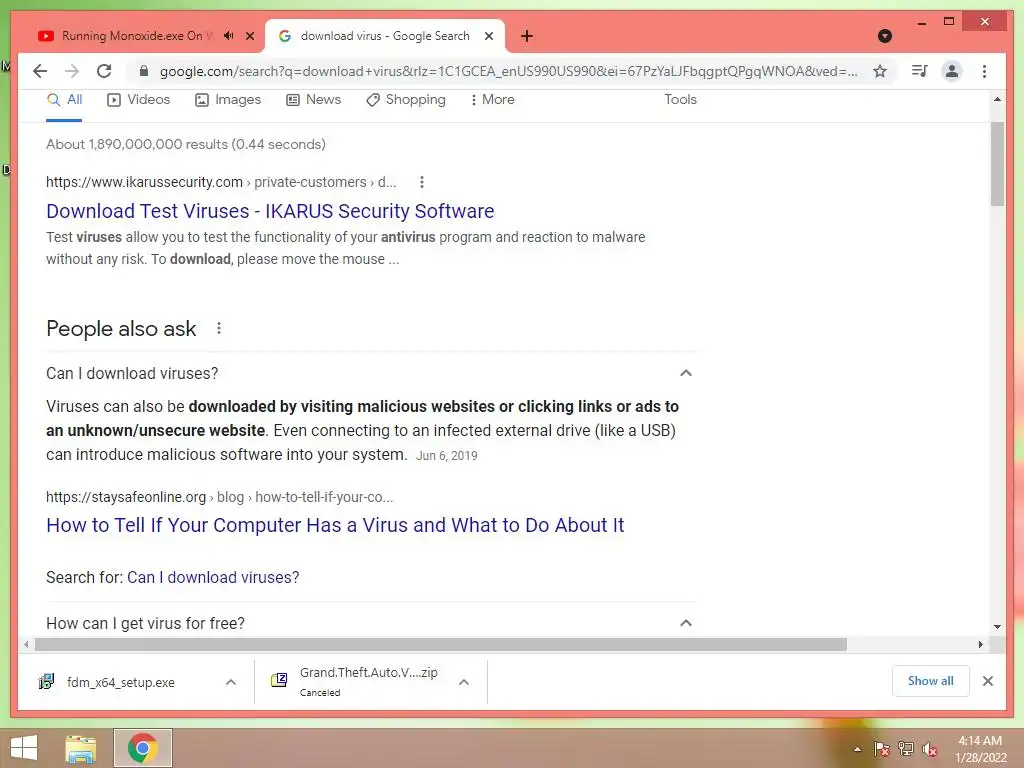Click the canceled Grand.Theft.Auto.V zip download
Viewport: 1024px width, 768px height.
click(x=355, y=682)
